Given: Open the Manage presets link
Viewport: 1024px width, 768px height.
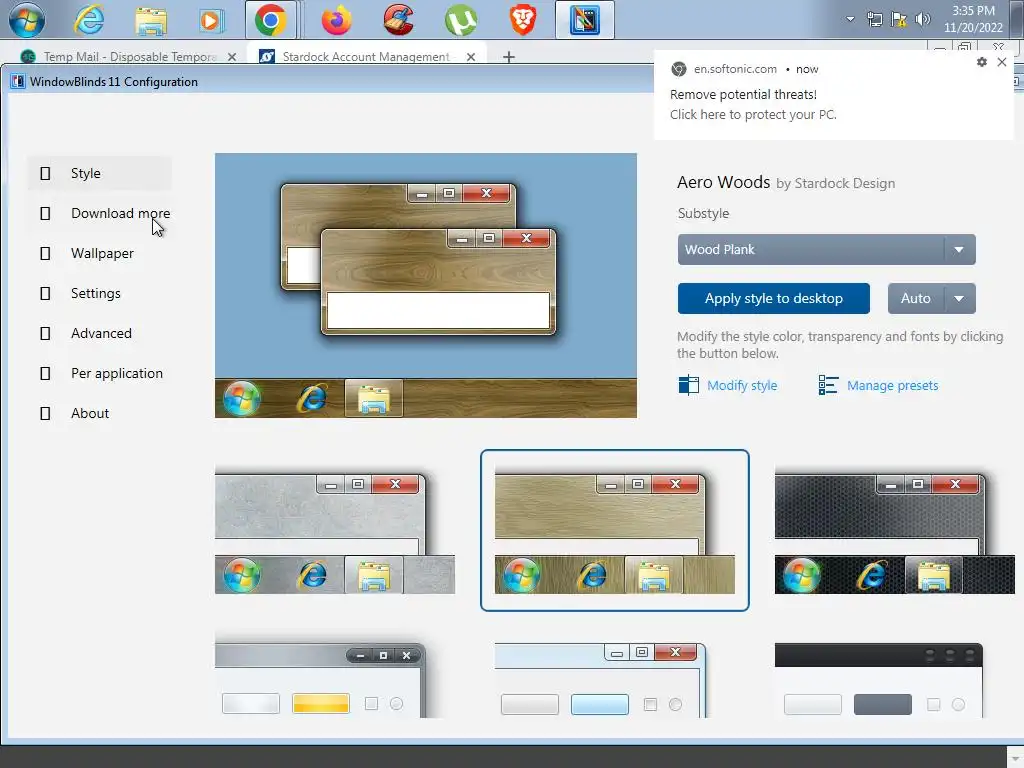Looking at the screenshot, I should point(892,385).
